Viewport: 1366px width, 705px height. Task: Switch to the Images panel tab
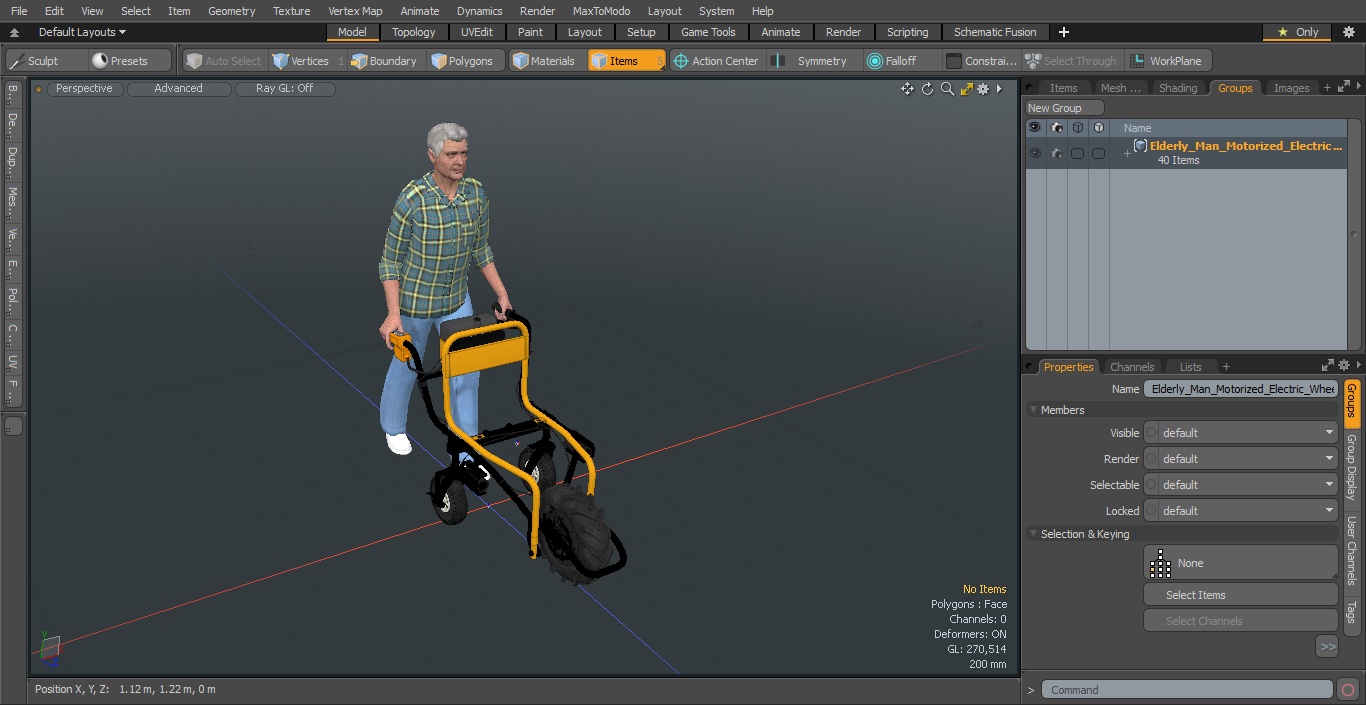(1291, 88)
